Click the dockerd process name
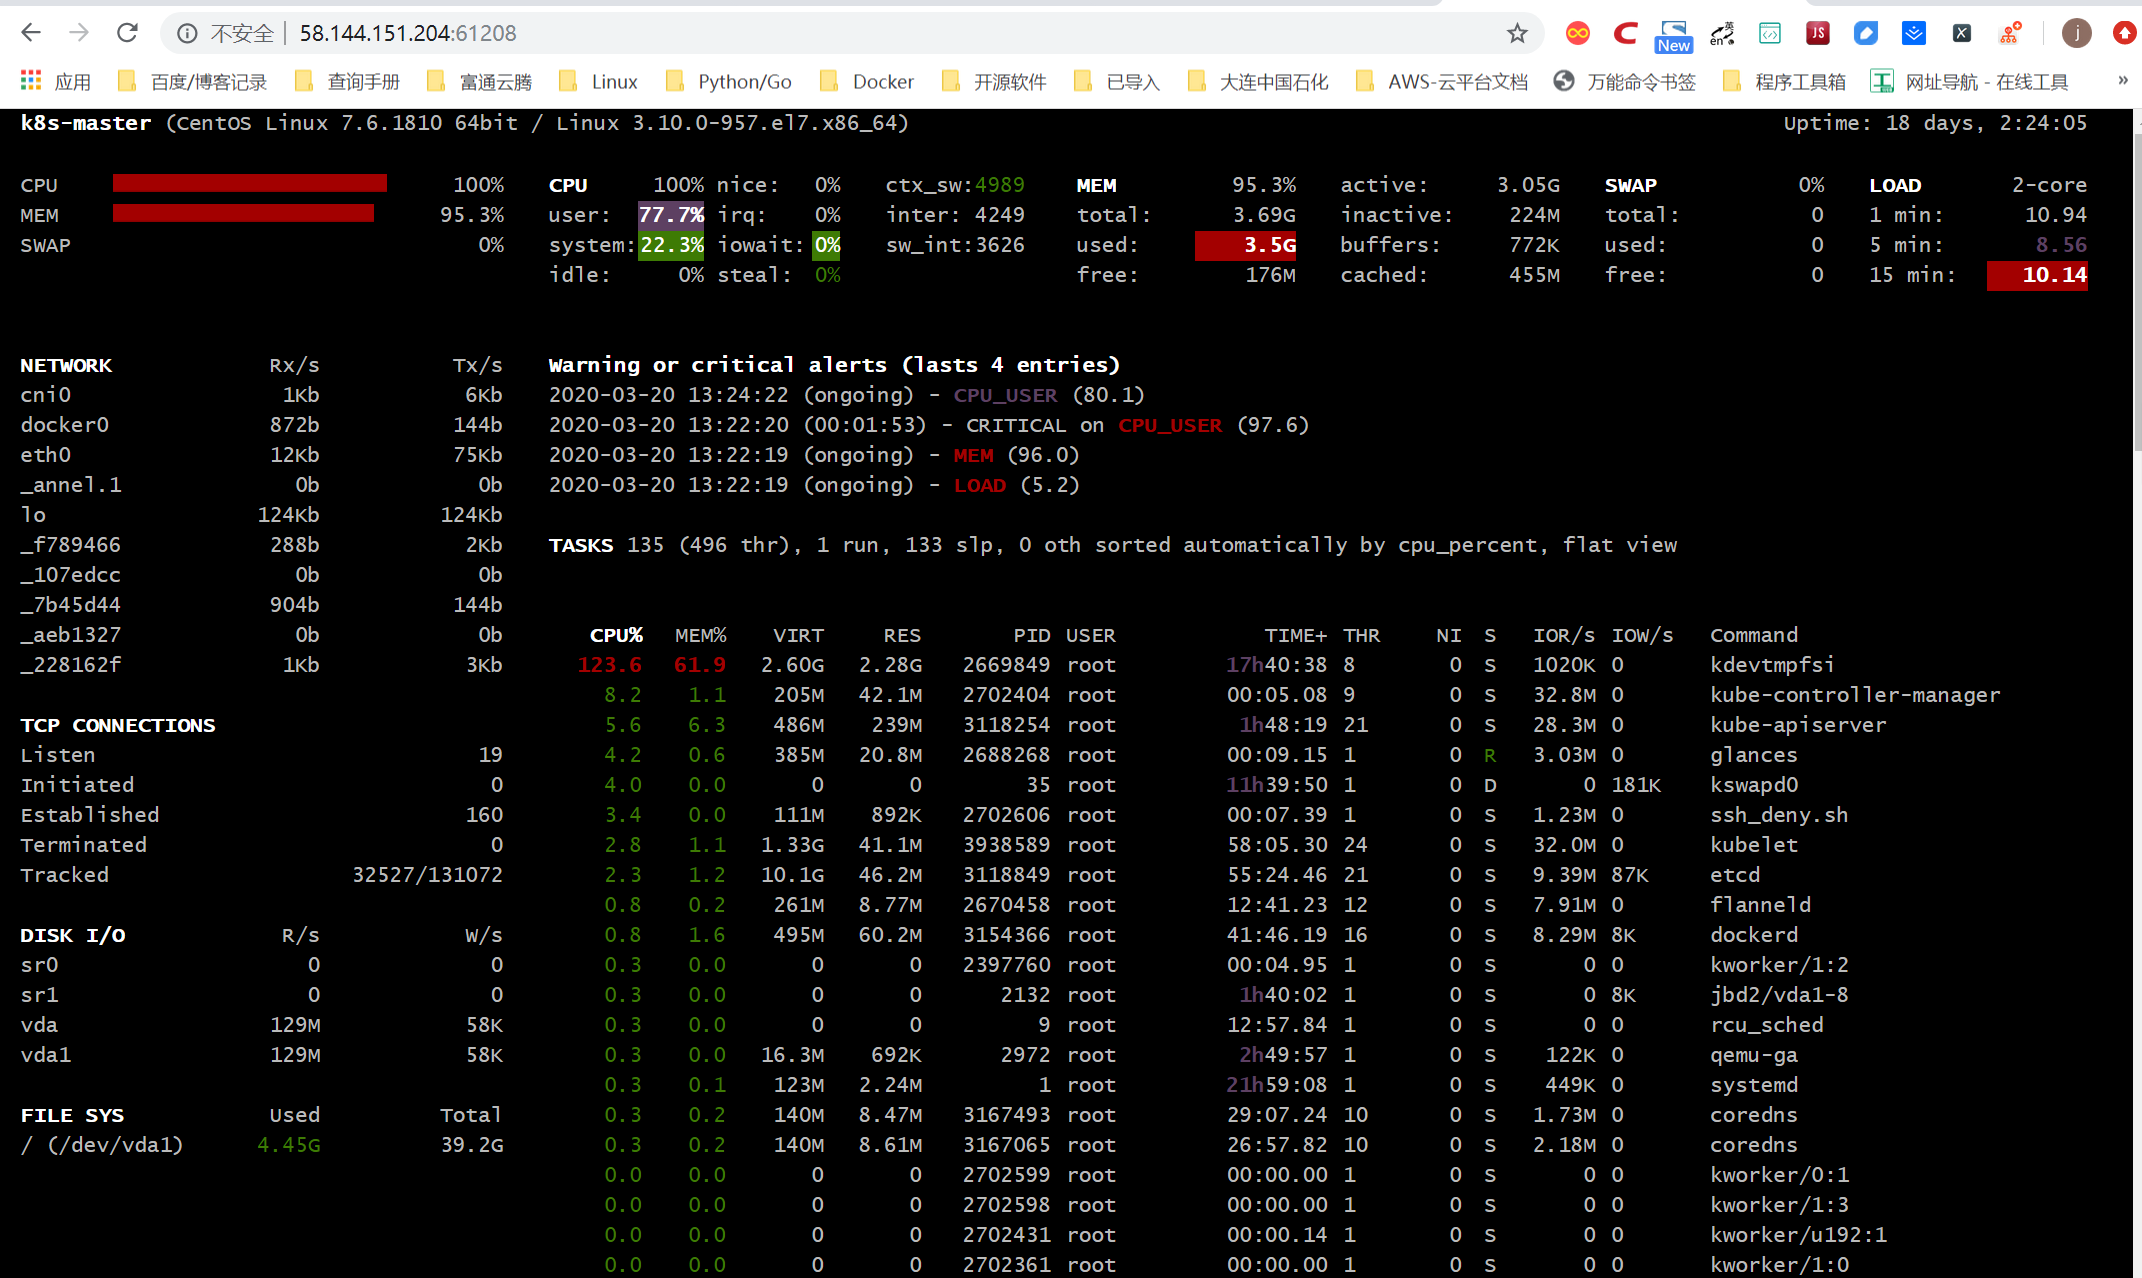 (1754, 935)
